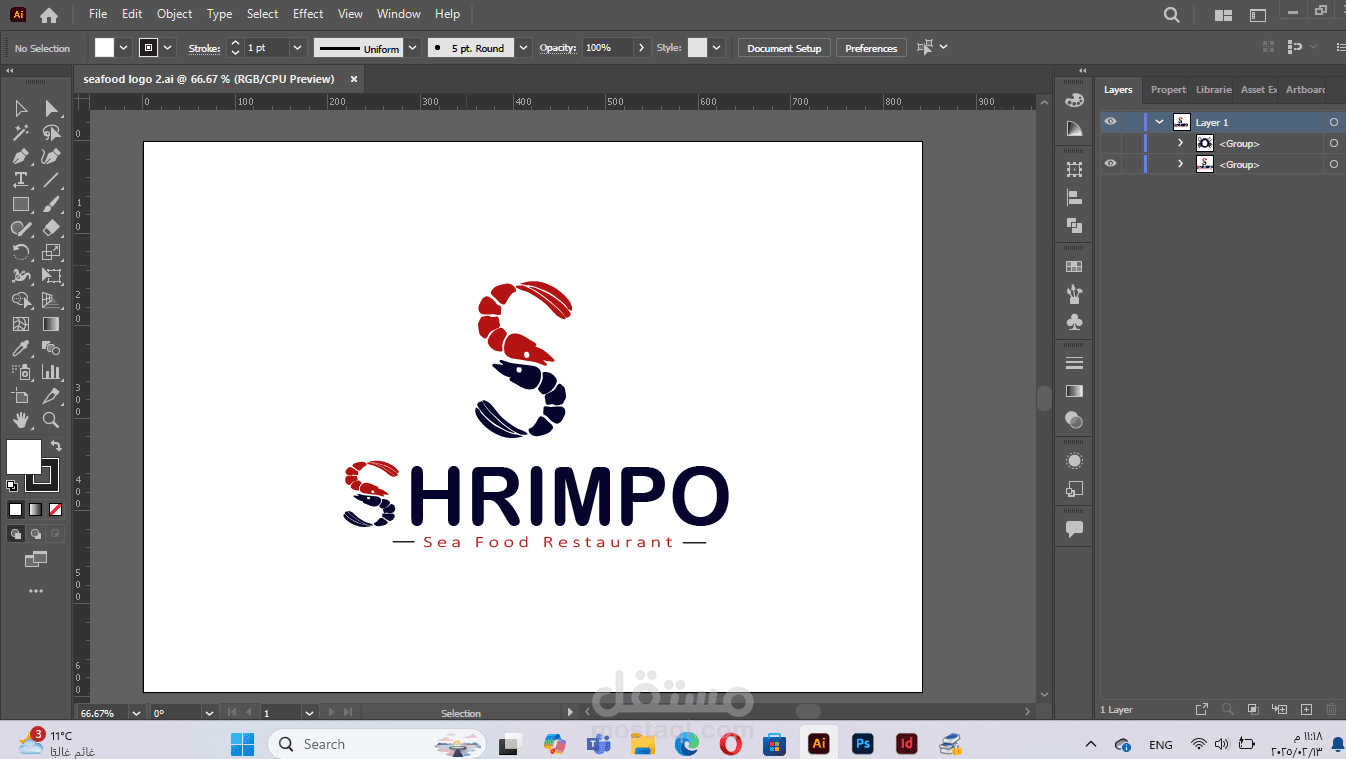
Task: Pick the Eyedropper tool
Action: [21, 348]
